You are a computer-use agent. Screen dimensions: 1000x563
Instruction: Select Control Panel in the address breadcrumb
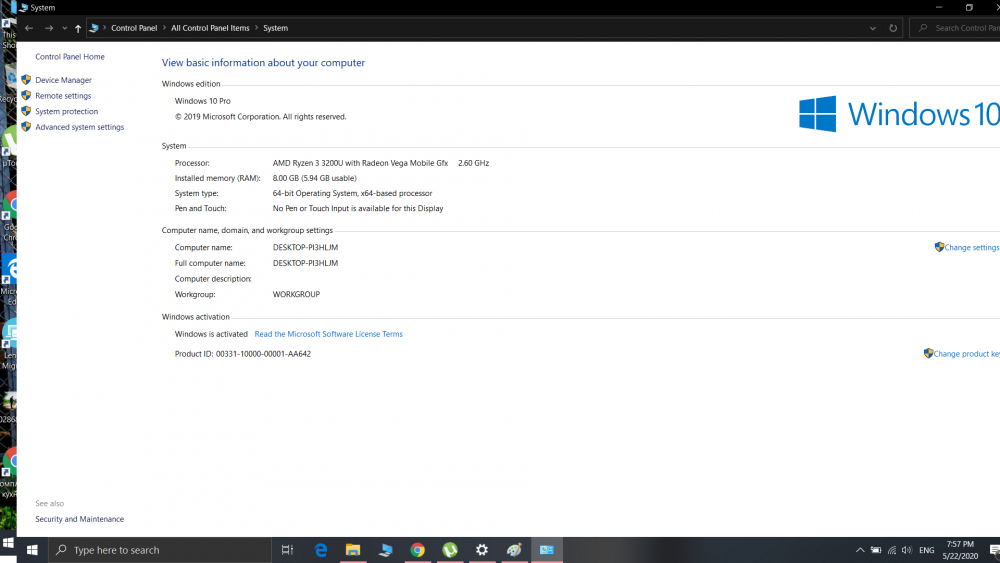pos(134,28)
